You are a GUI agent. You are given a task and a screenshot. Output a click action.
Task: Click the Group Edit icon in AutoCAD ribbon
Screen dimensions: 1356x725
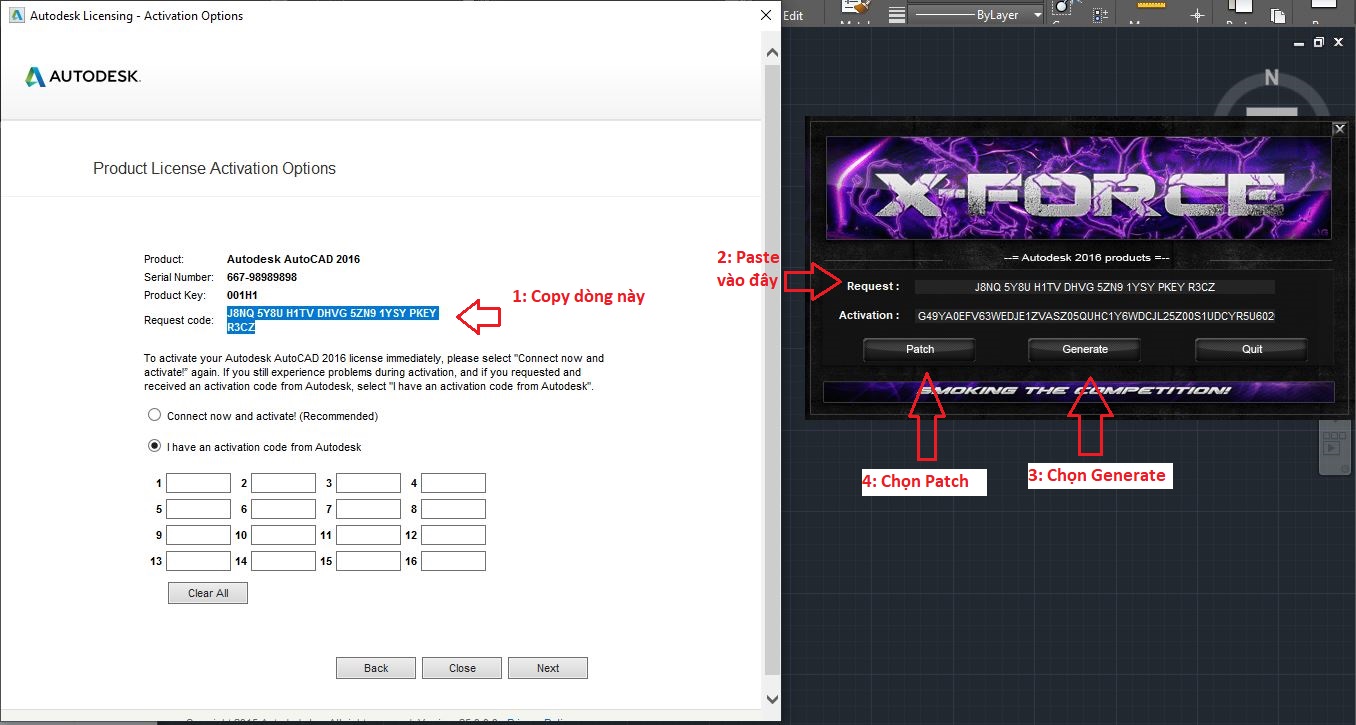click(x=1101, y=15)
